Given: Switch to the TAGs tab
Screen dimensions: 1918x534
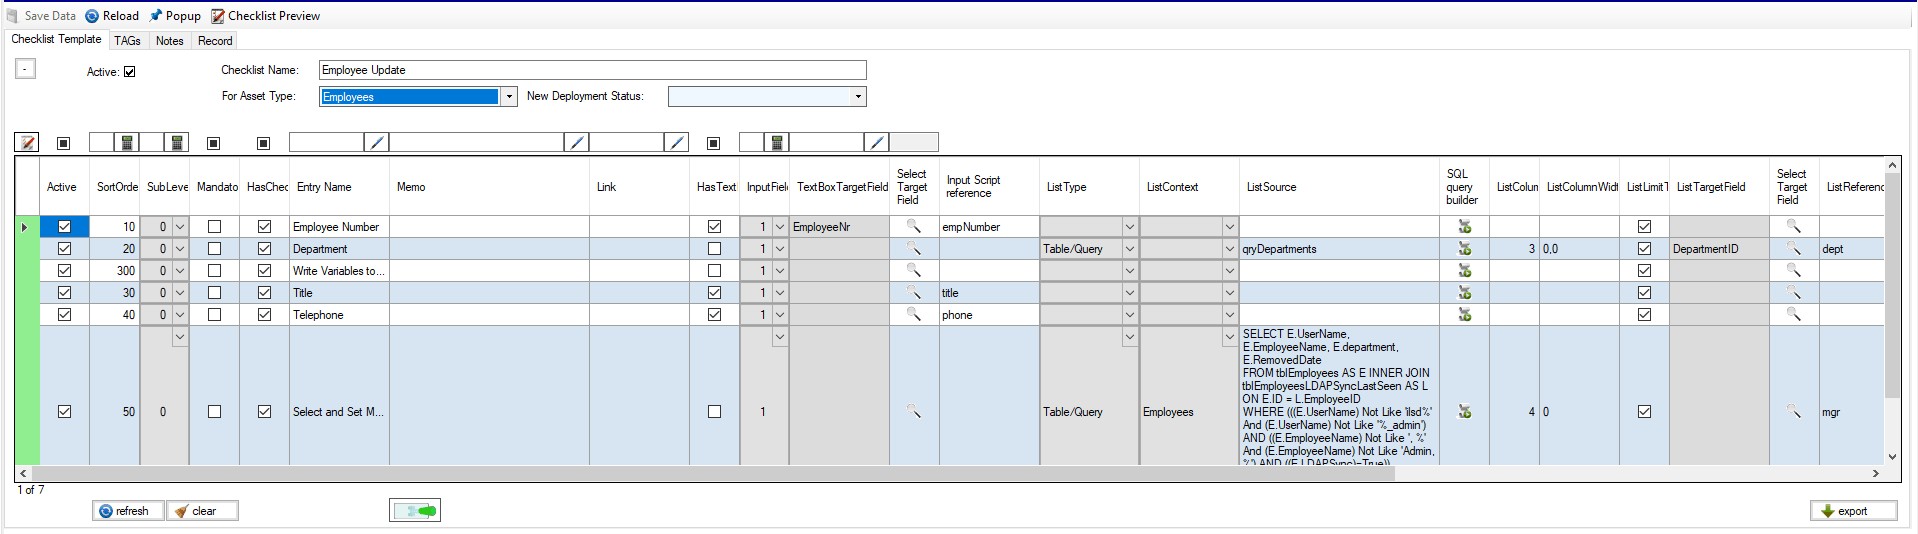Looking at the screenshot, I should (127, 41).
